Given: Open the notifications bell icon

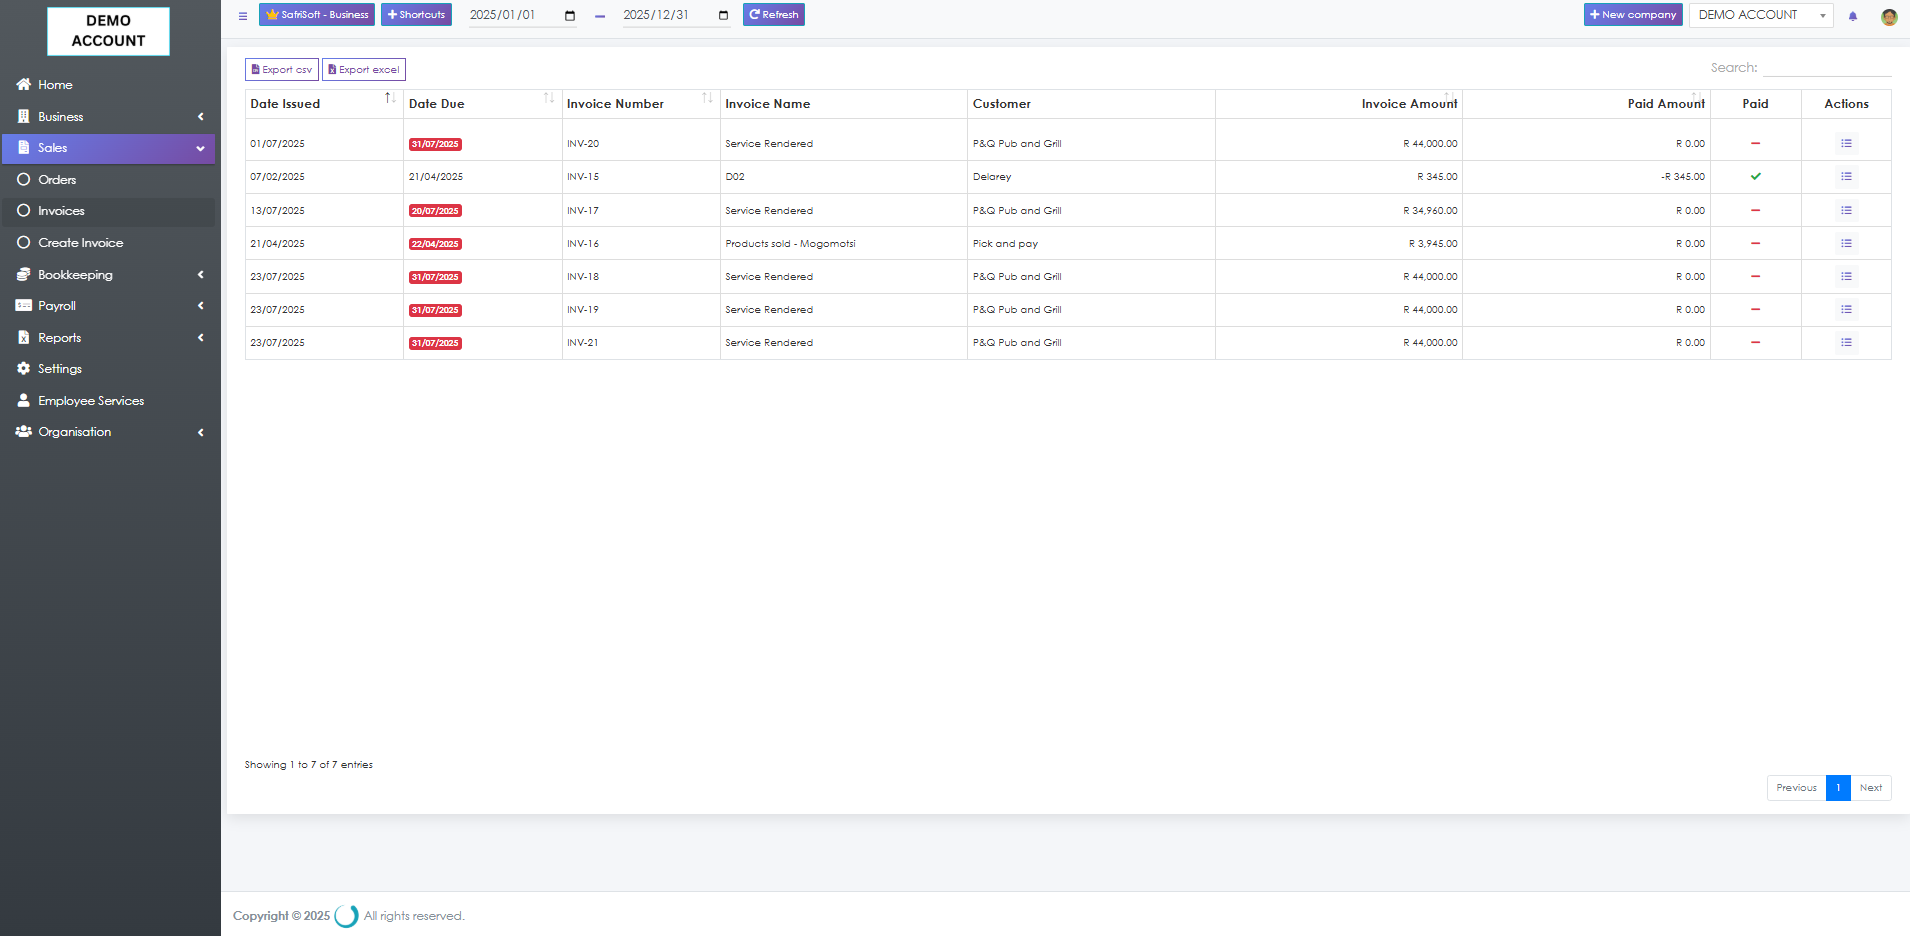Looking at the screenshot, I should pyautogui.click(x=1852, y=16).
